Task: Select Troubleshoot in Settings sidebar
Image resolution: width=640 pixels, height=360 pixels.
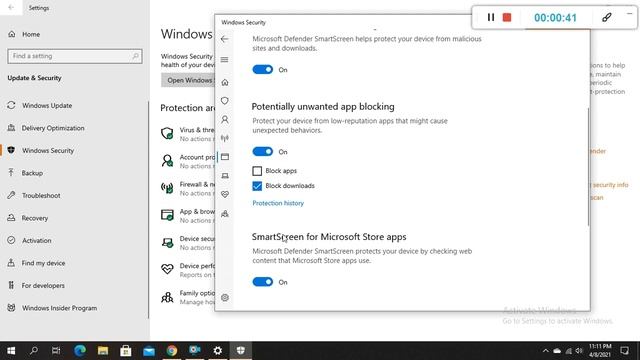Action: click(x=74, y=195)
